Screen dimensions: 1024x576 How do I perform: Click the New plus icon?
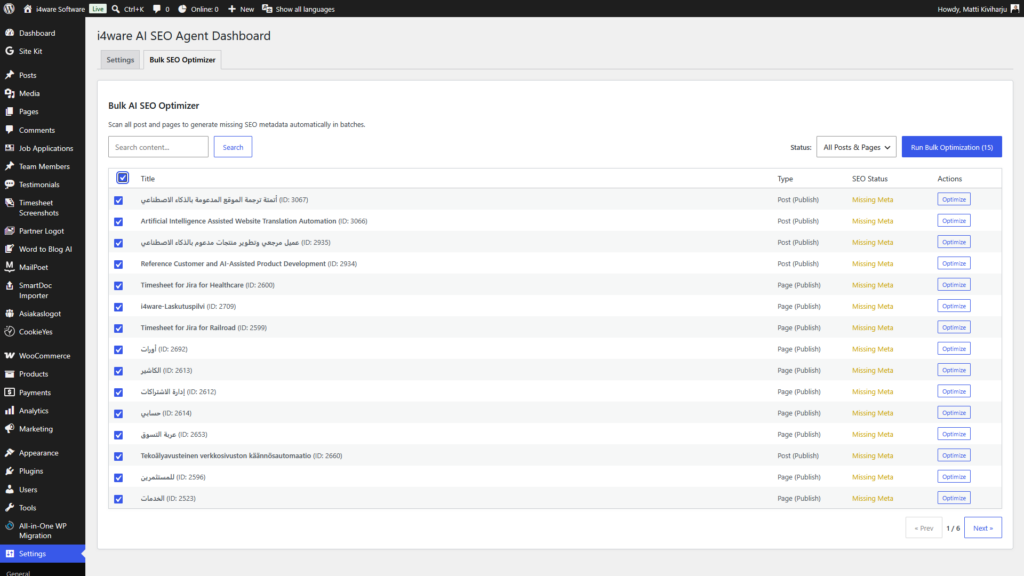tap(232, 8)
